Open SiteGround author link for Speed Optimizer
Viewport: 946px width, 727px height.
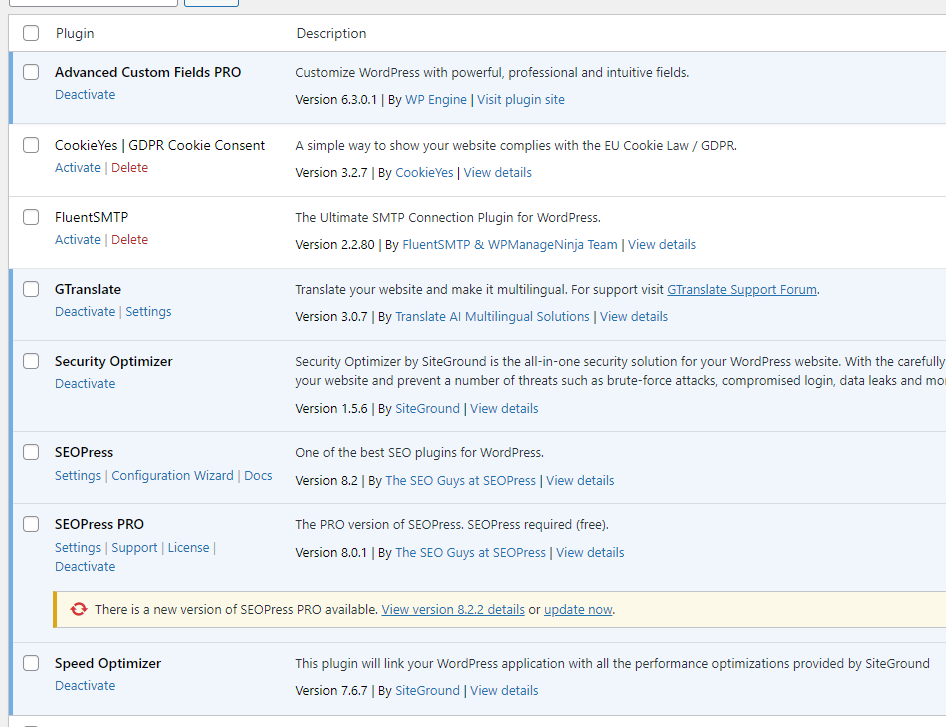(x=427, y=691)
